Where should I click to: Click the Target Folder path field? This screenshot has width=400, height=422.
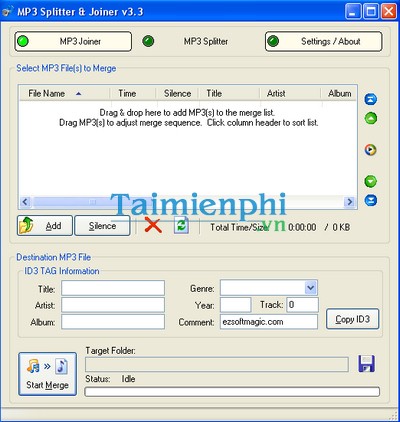point(217,365)
